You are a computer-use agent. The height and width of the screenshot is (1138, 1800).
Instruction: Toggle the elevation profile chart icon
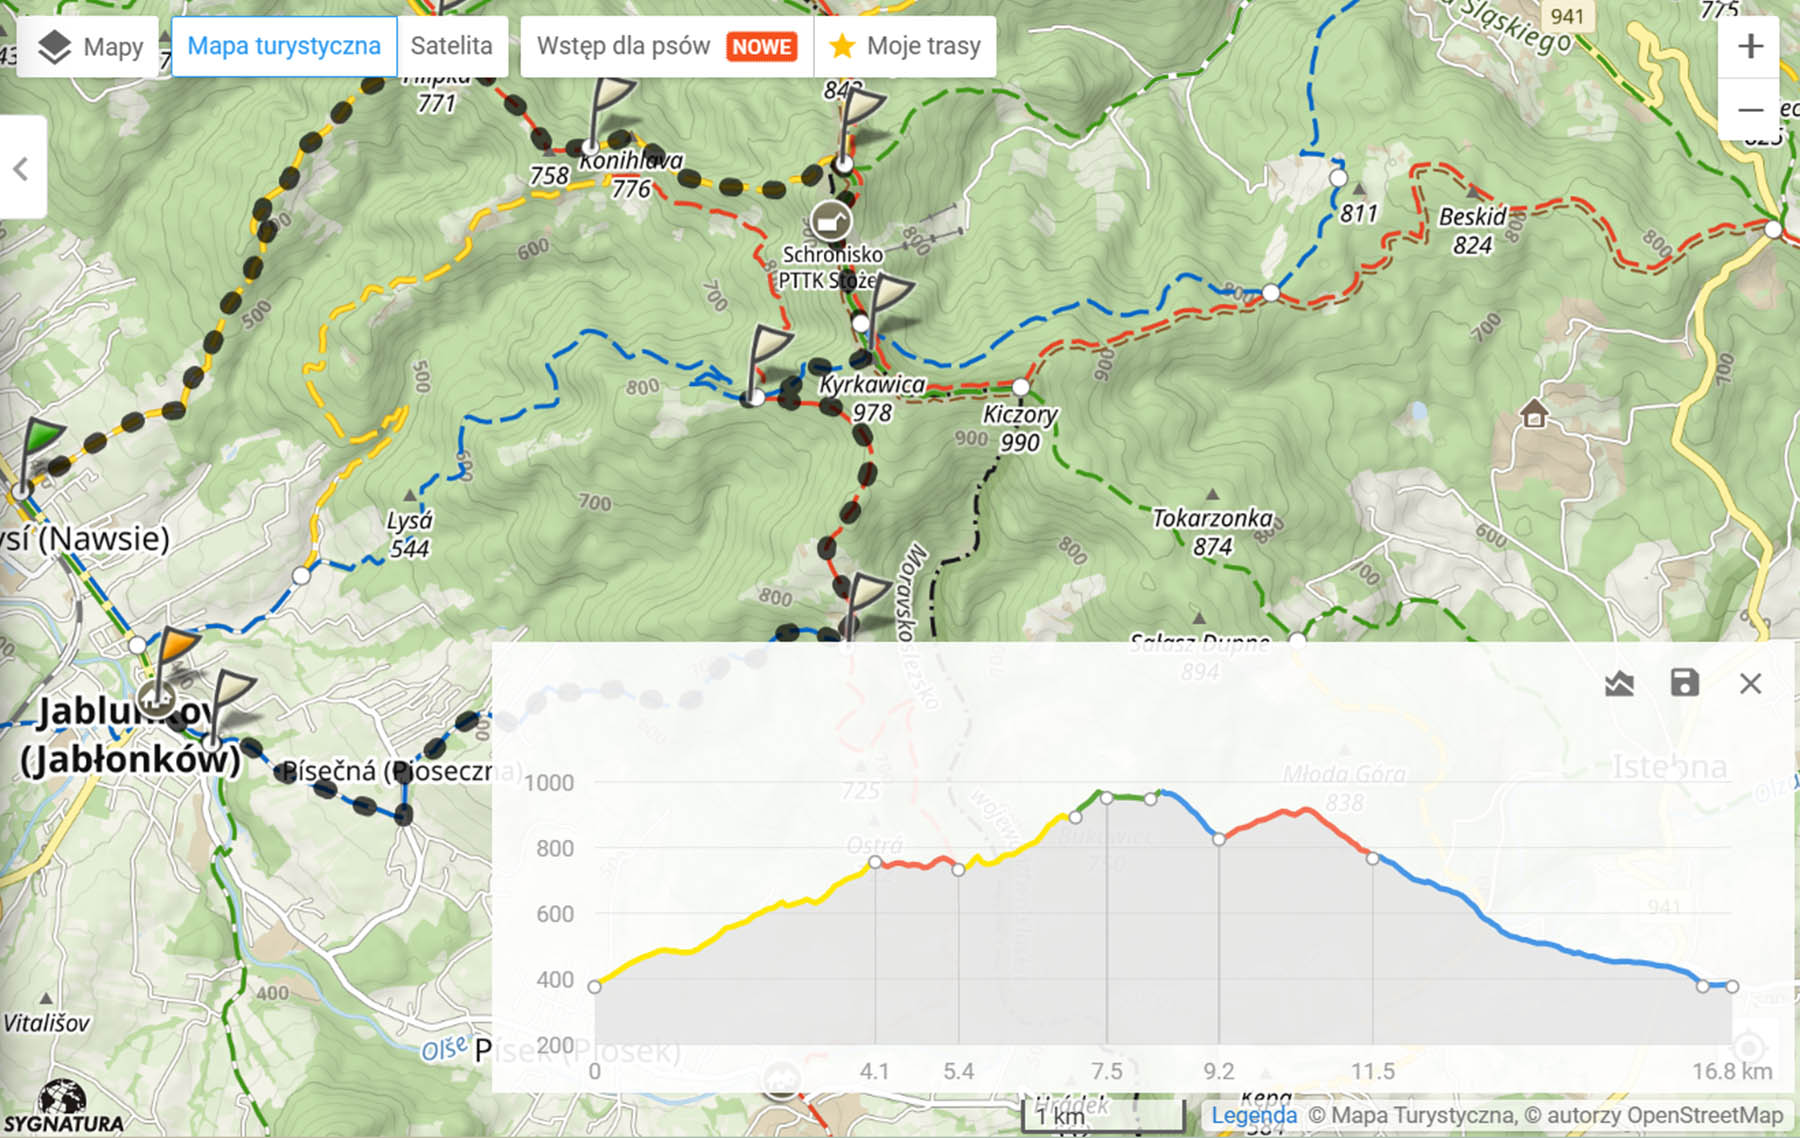(x=1619, y=684)
